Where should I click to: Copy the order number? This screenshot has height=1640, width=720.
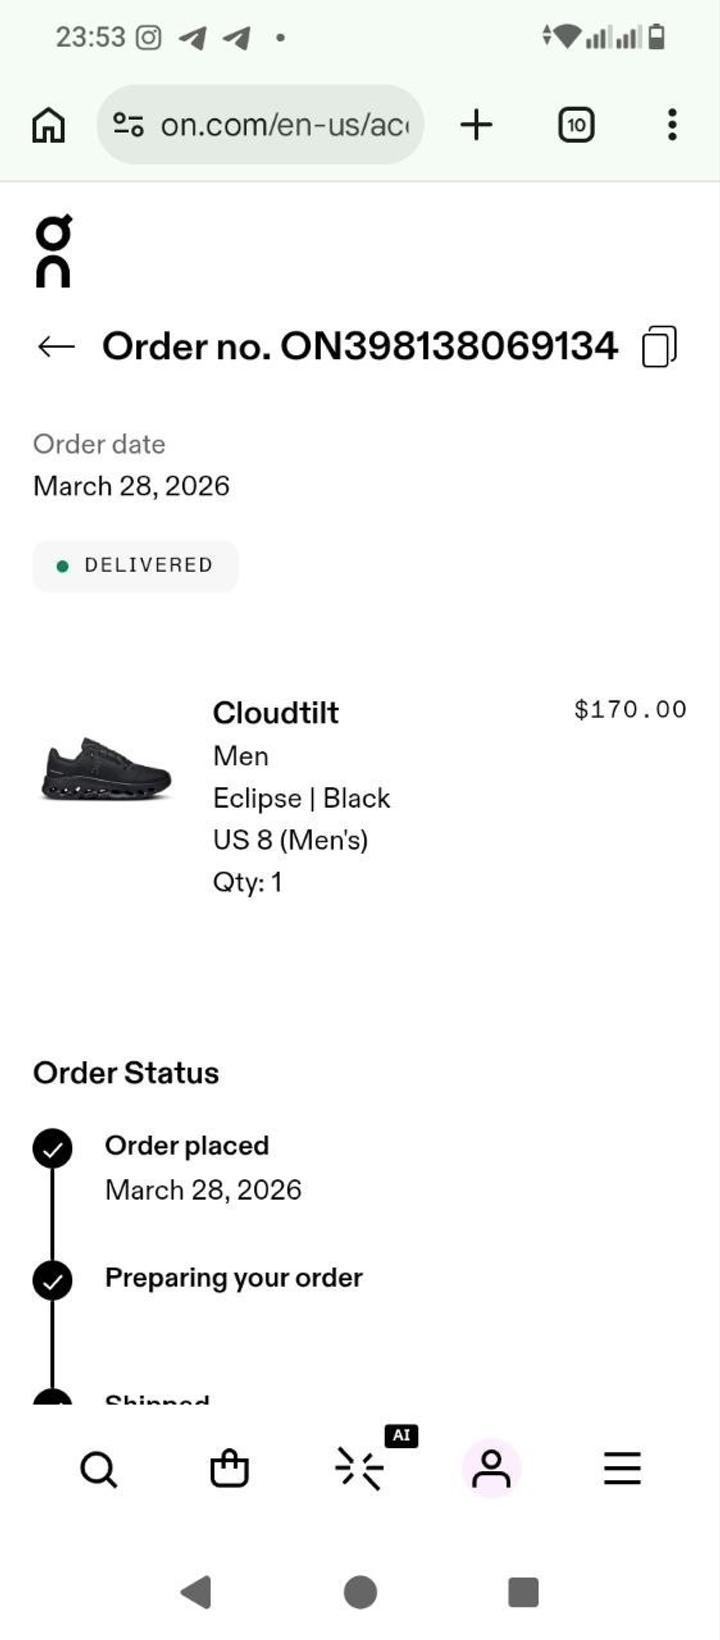click(x=659, y=347)
